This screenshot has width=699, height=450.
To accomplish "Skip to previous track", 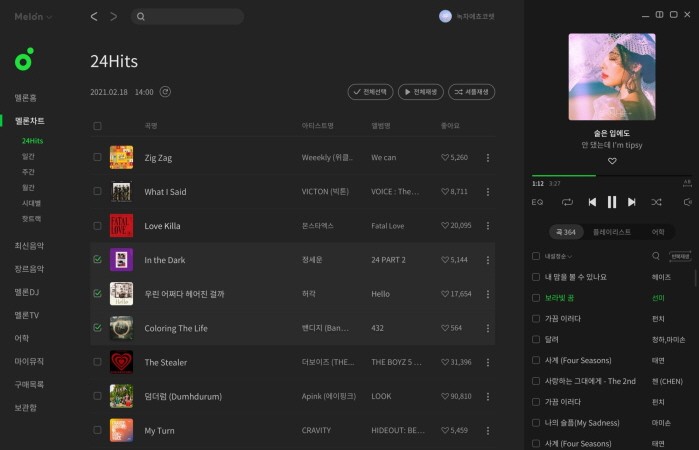I will point(592,202).
